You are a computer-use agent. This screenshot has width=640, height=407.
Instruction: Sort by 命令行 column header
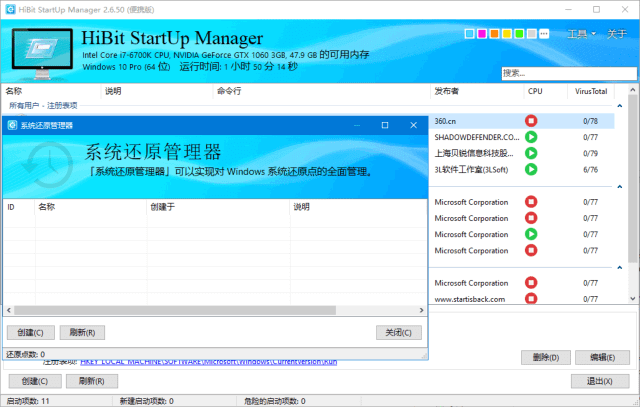(321, 91)
